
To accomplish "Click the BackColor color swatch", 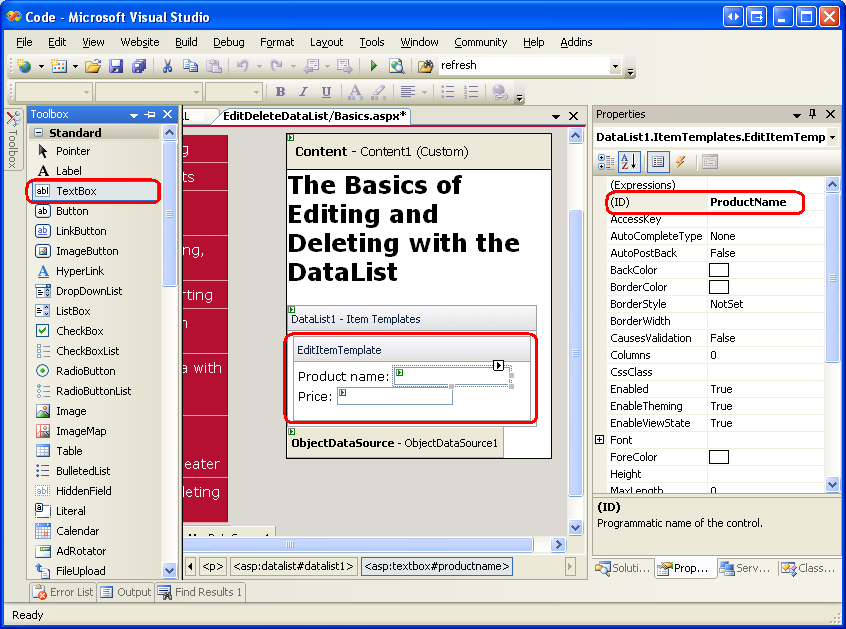I will point(719,270).
